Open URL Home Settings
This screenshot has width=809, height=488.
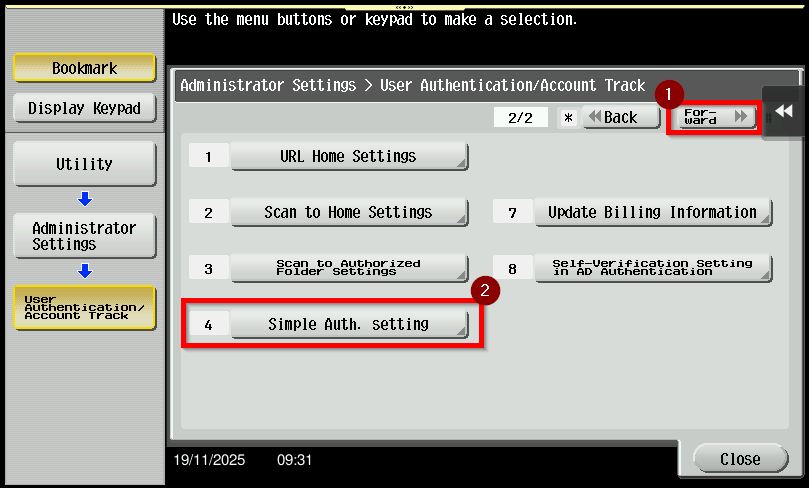[349, 156]
